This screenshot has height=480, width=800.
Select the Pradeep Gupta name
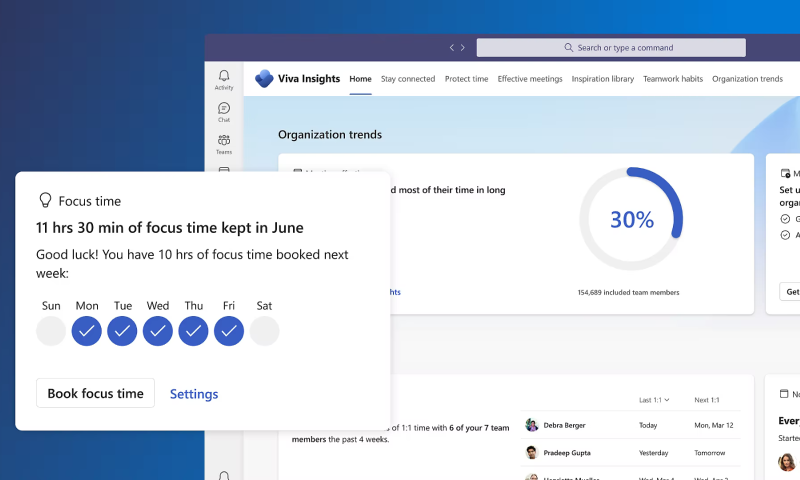[567, 452]
